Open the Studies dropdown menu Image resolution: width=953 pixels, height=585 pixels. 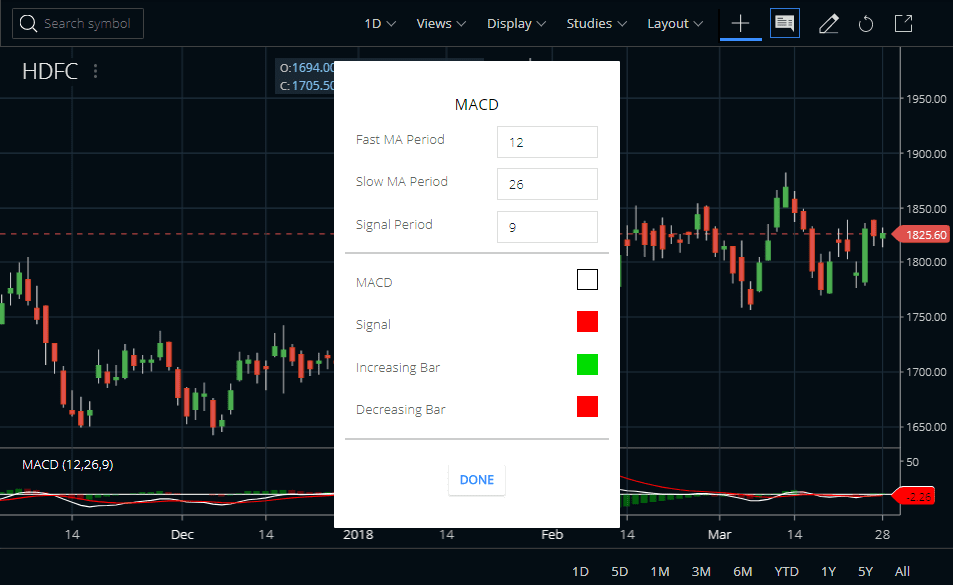[596, 24]
